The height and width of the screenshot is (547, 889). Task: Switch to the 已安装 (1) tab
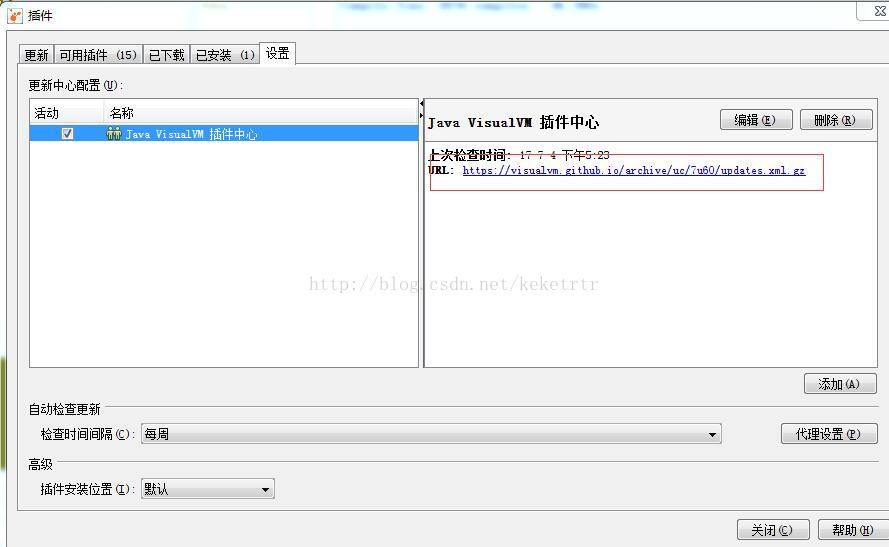[x=225, y=55]
